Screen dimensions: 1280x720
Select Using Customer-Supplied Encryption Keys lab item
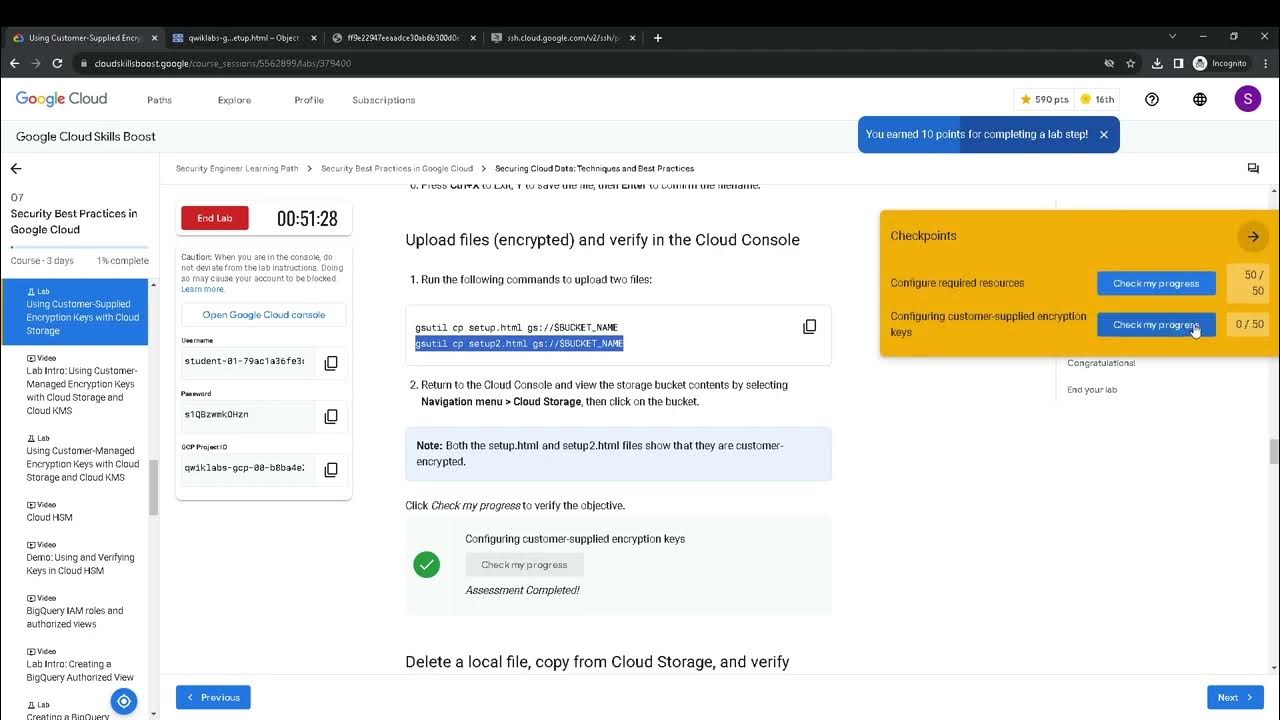[74, 312]
